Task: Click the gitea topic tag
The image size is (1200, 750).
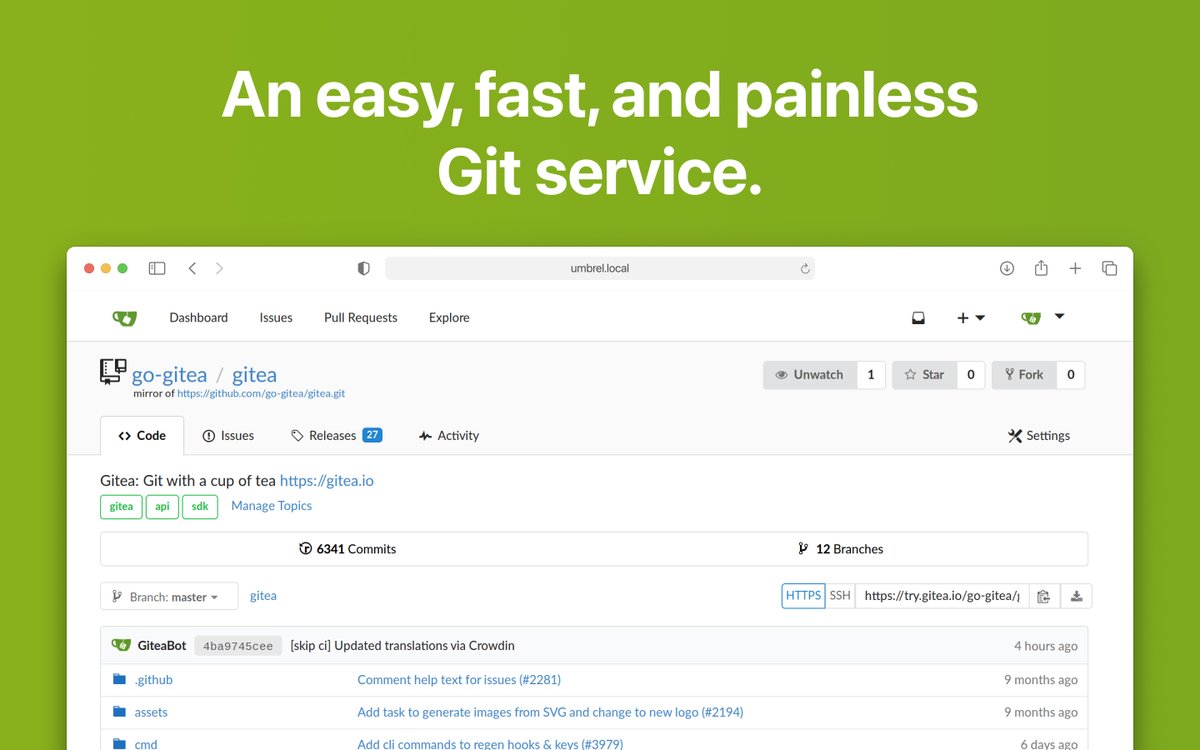Action: click(121, 507)
